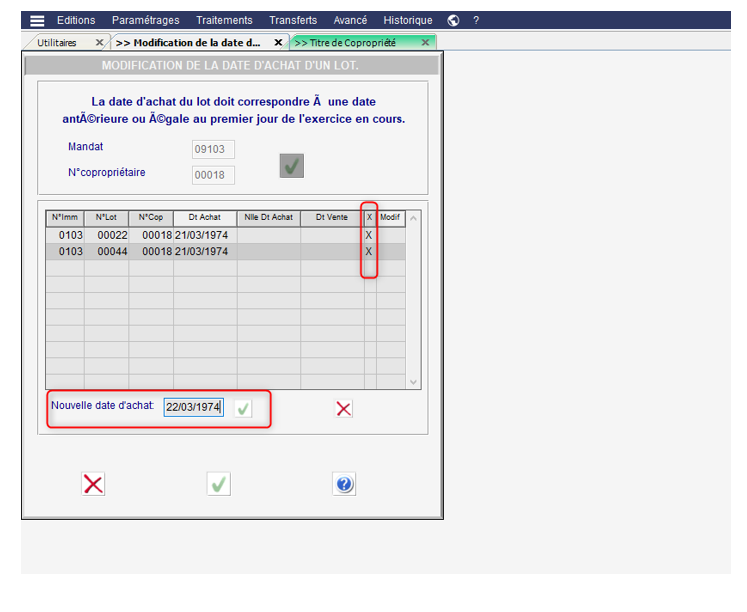Switch to the Utilitaires tab
Image resolution: width=747 pixels, height=612 pixels.
(57, 43)
